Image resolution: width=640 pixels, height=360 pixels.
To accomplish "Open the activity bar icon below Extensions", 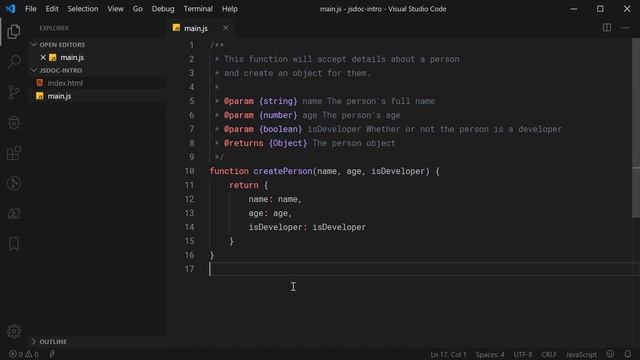I will click(14, 183).
